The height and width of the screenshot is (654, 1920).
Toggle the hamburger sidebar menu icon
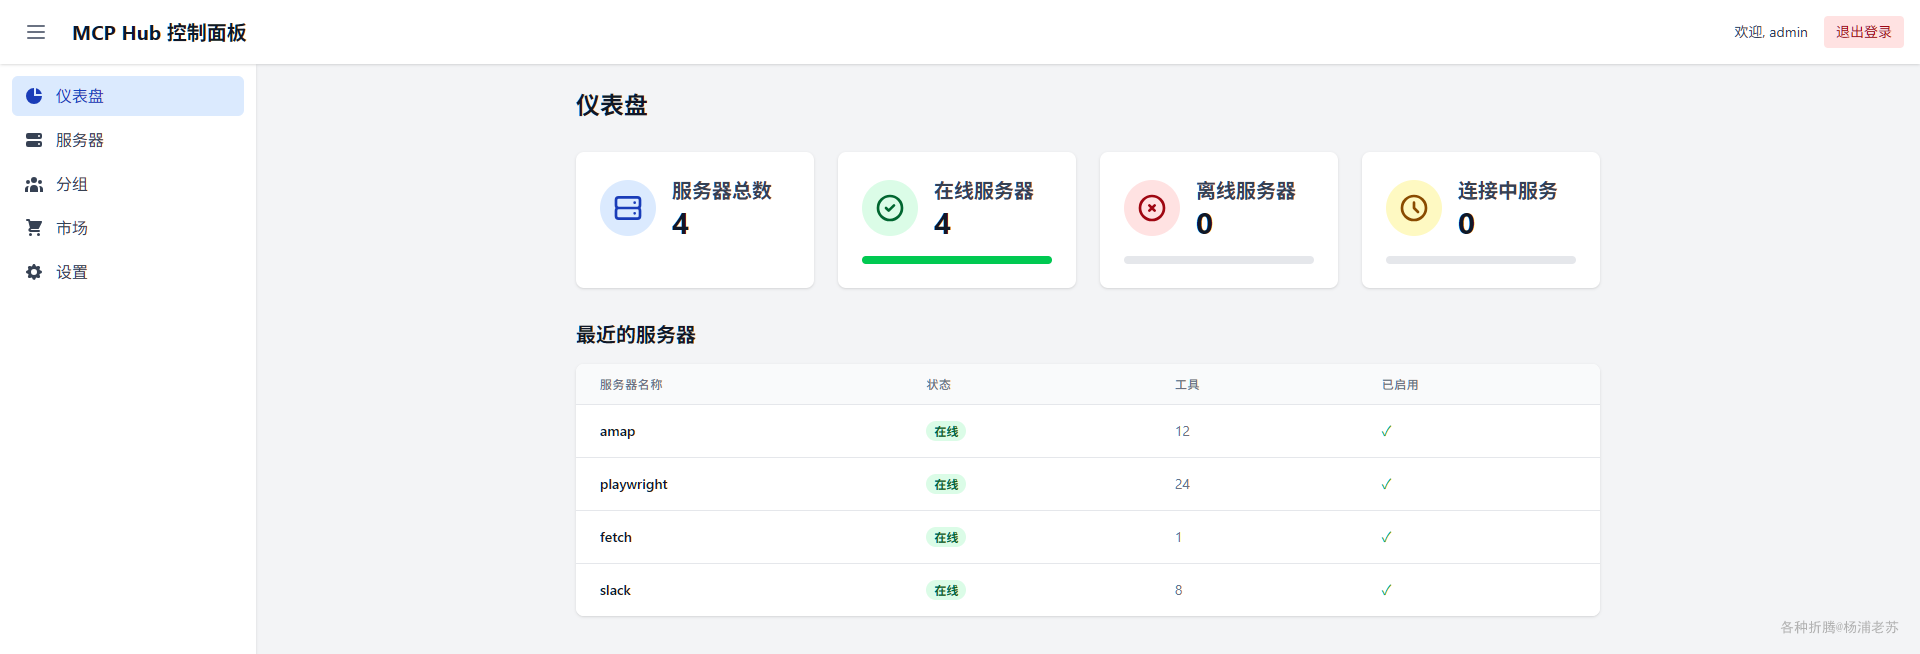(x=36, y=32)
